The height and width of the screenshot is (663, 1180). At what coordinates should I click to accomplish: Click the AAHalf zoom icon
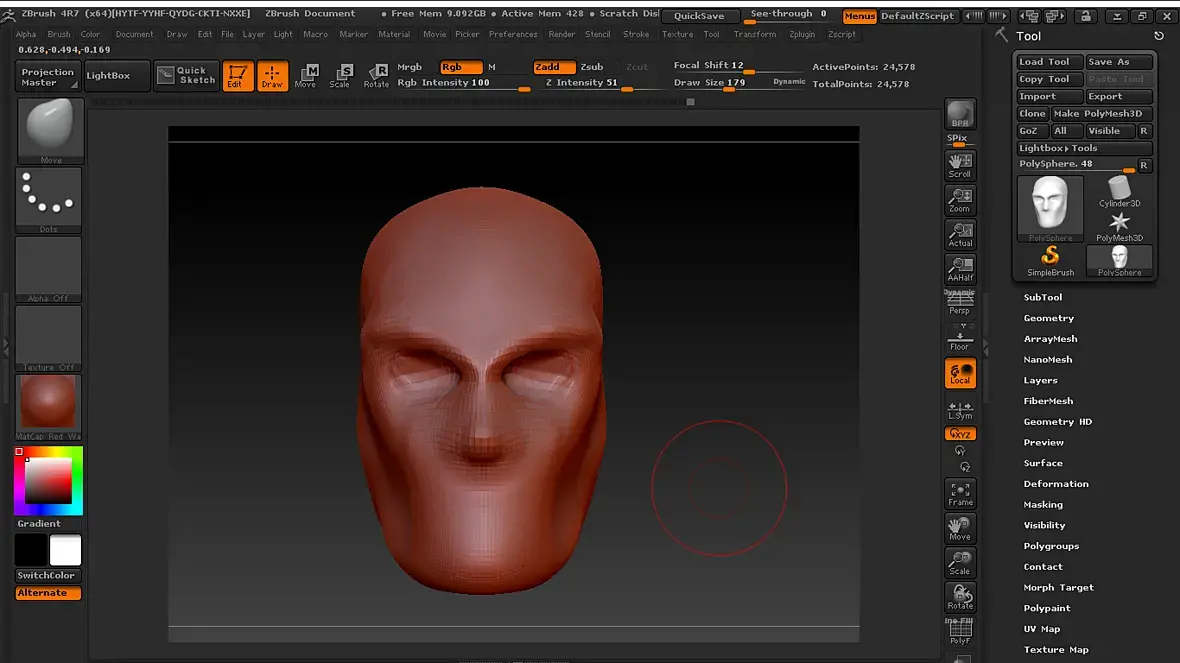pos(960,268)
